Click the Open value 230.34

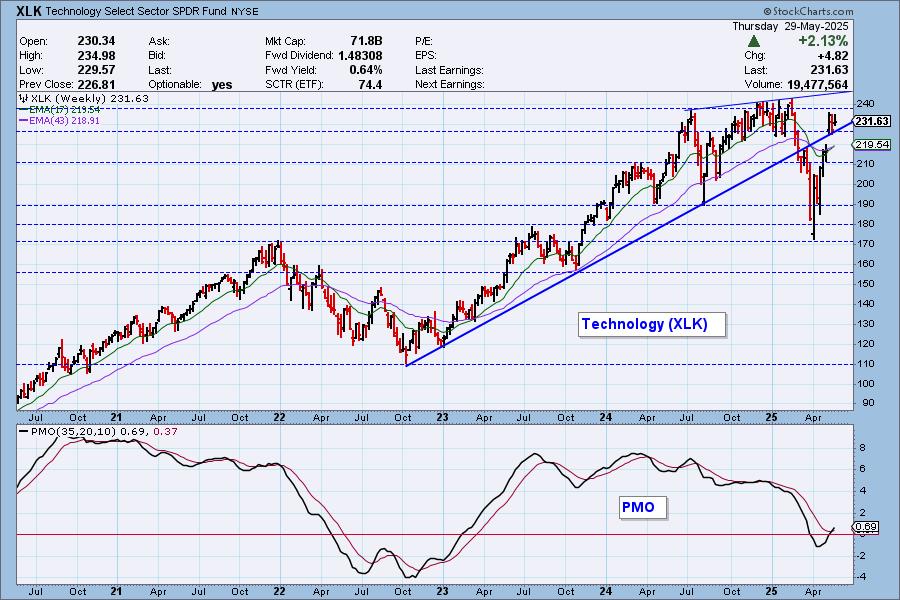96,41
